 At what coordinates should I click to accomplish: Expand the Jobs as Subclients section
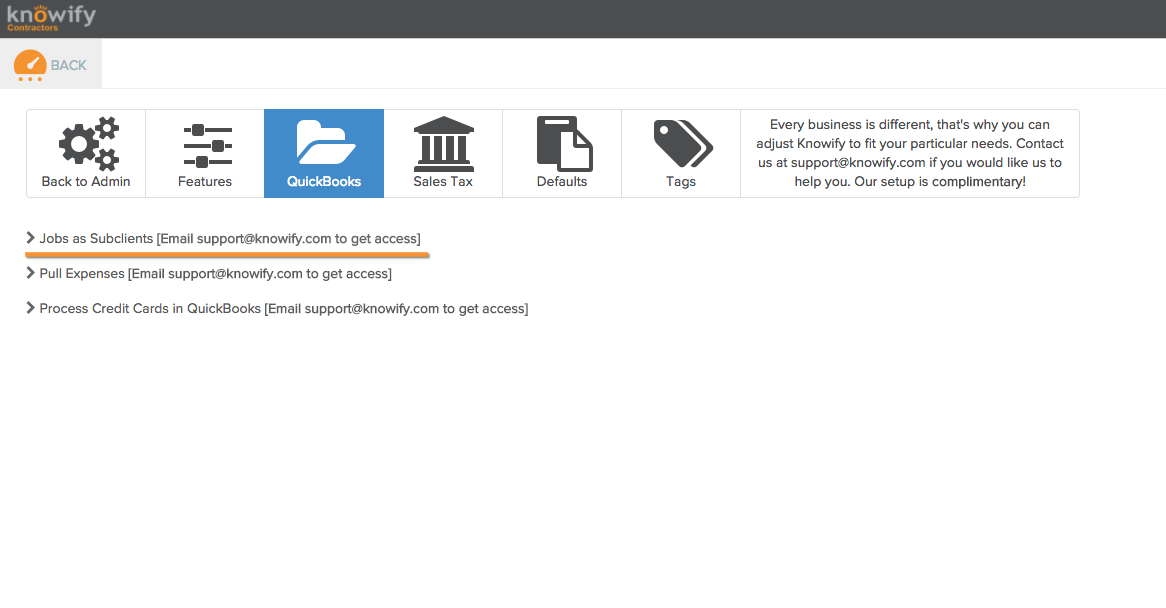coord(223,239)
